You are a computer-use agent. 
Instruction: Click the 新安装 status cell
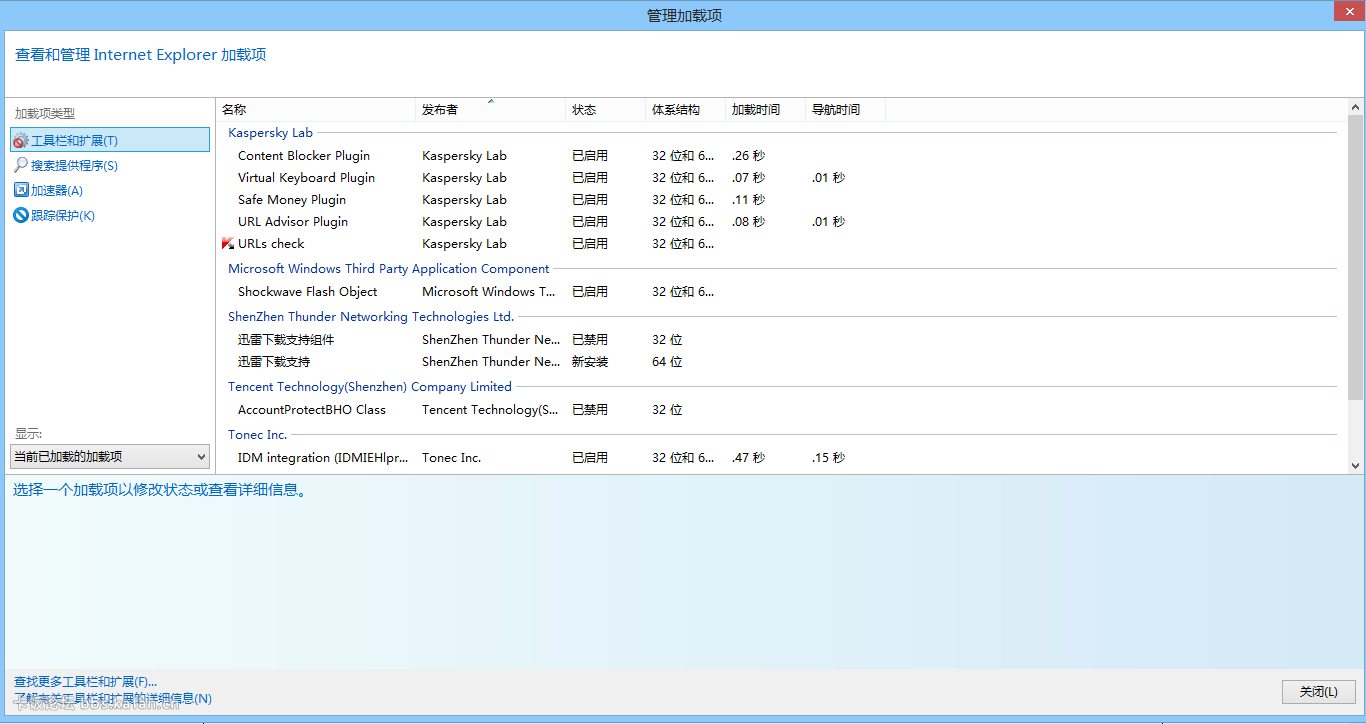pyautogui.click(x=590, y=361)
